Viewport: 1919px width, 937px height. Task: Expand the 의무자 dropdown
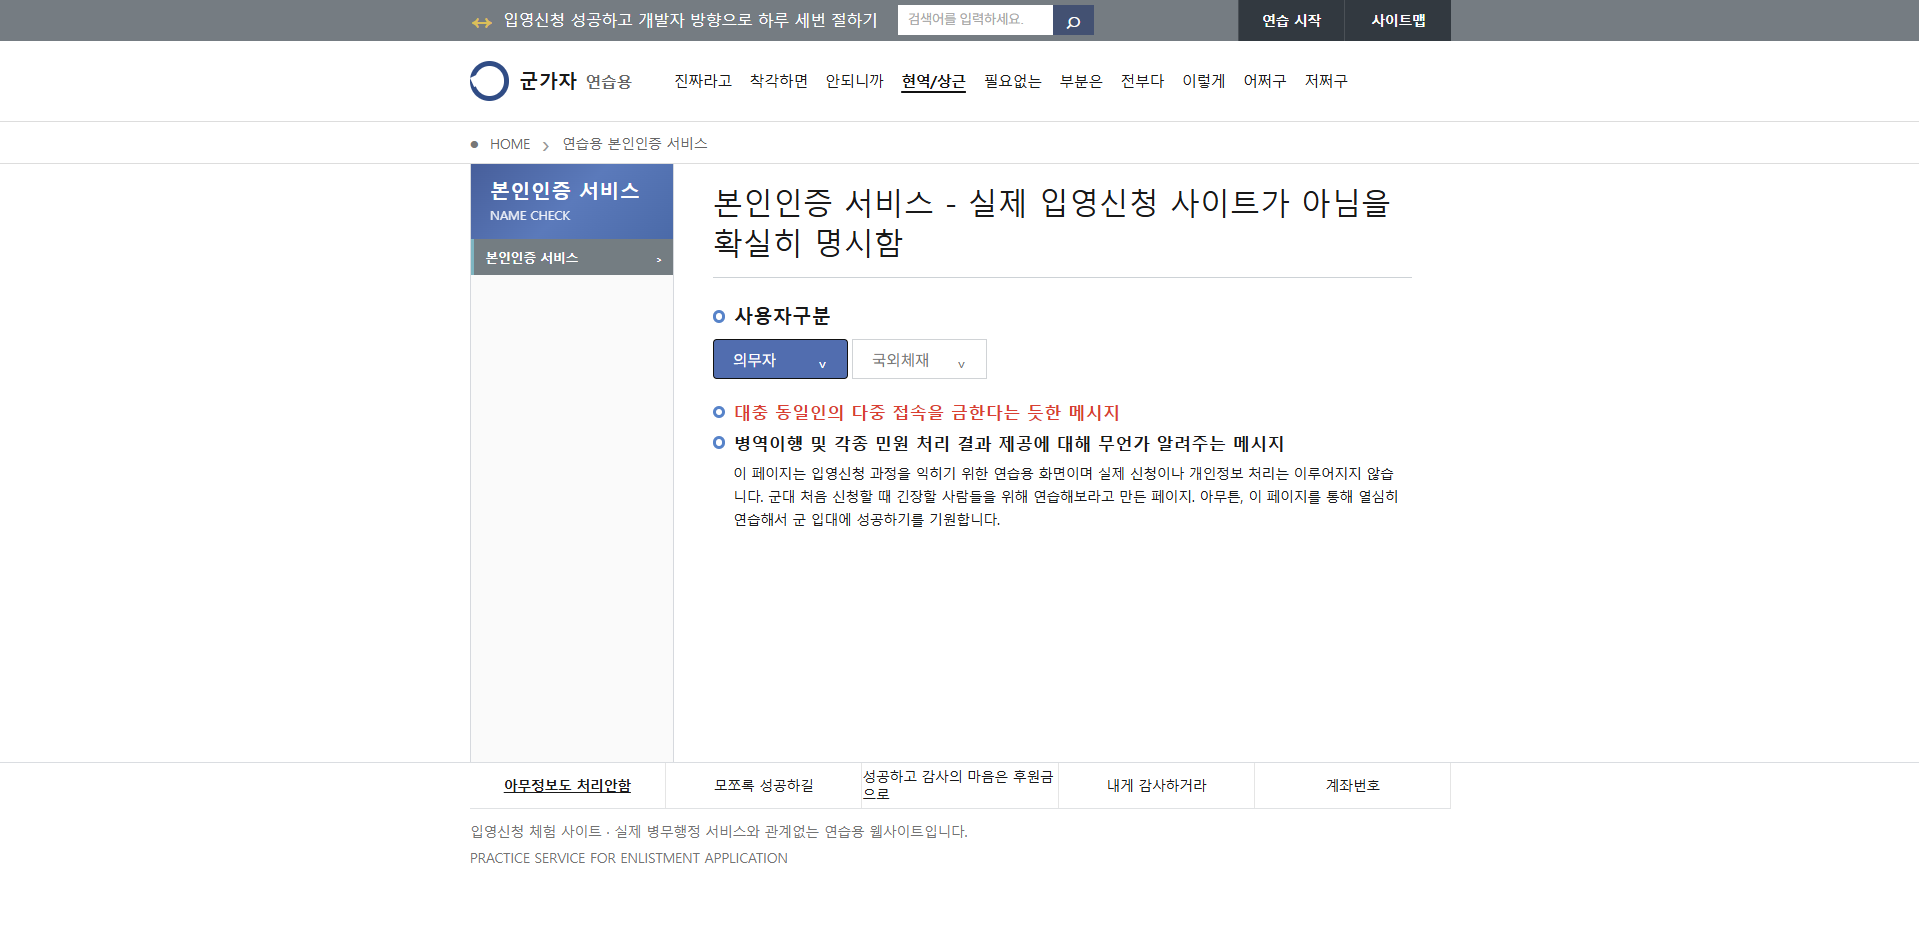780,359
